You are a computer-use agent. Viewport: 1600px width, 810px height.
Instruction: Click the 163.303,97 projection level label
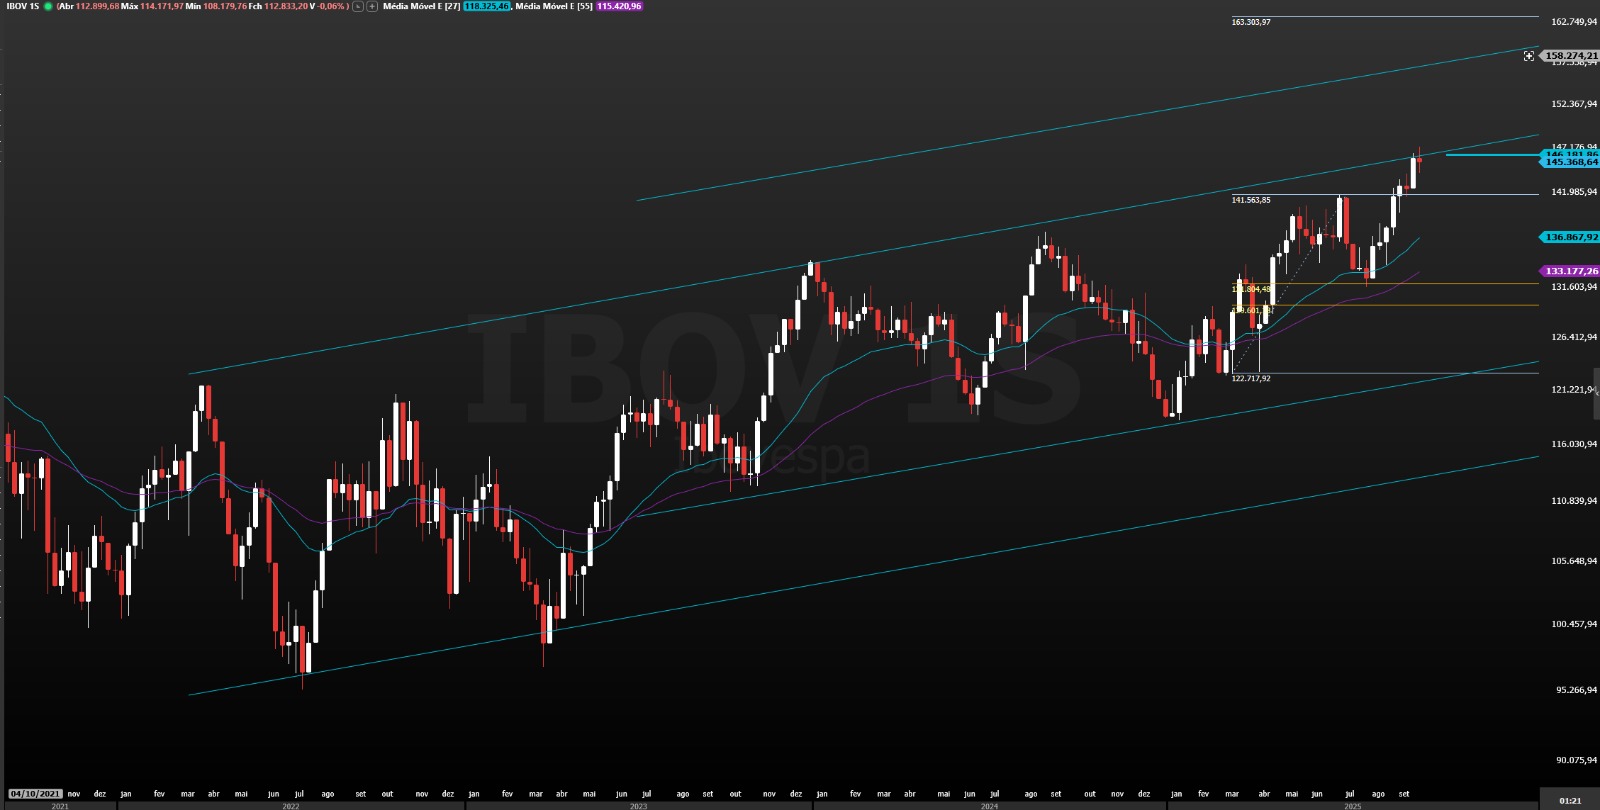(1251, 22)
